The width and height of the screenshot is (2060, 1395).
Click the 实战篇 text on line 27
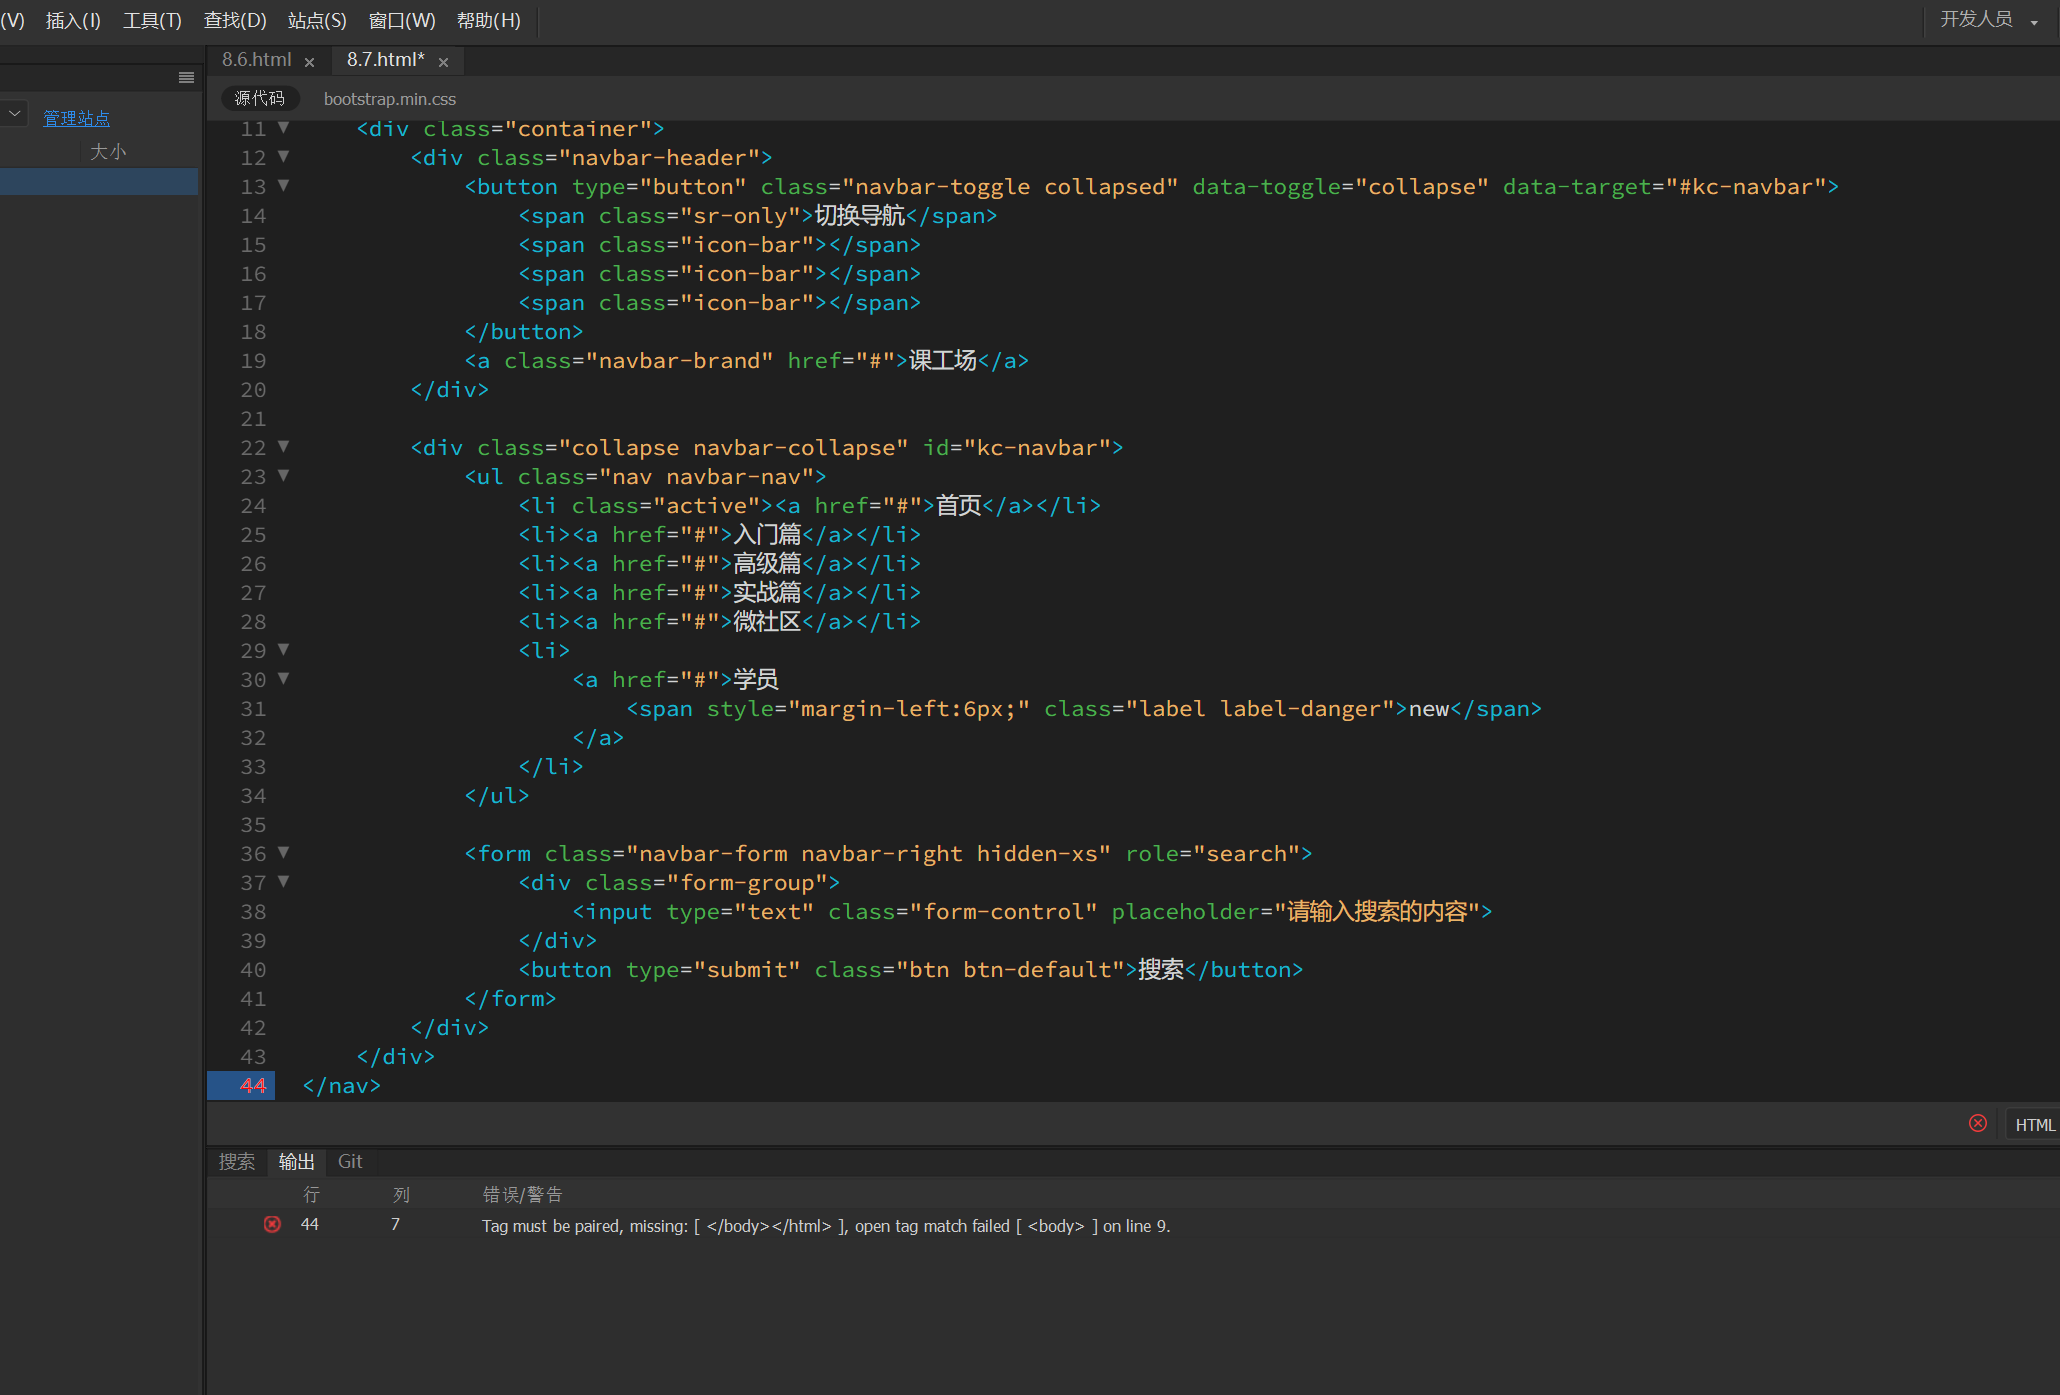click(767, 592)
